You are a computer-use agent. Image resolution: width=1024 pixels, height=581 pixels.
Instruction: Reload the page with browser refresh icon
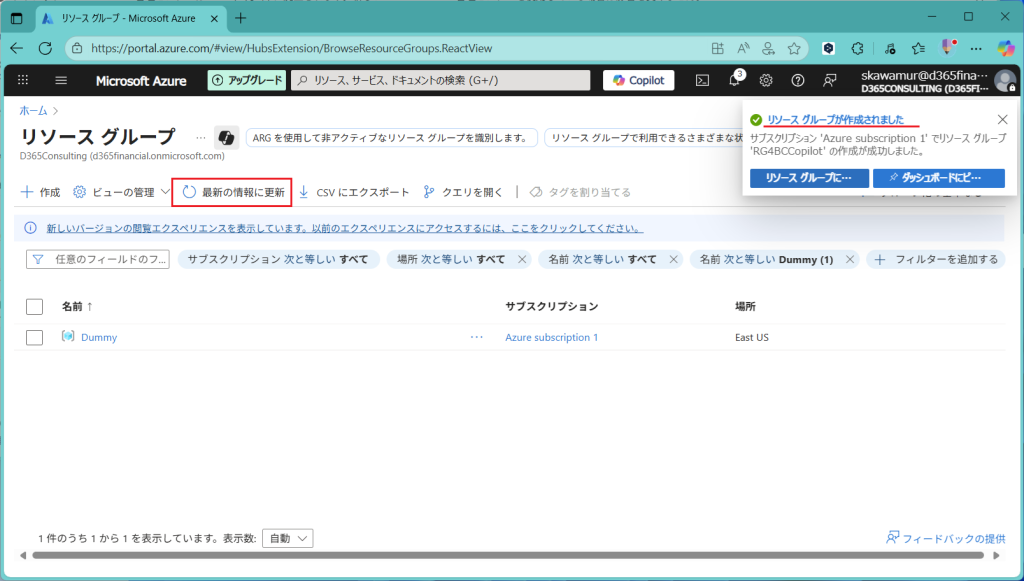tap(45, 48)
